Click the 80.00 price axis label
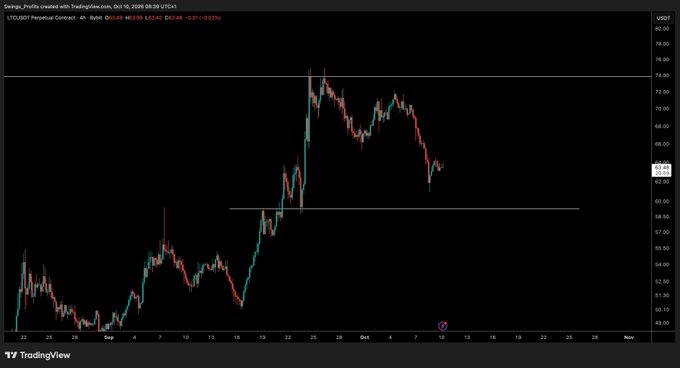680x368 pixels. point(662,29)
